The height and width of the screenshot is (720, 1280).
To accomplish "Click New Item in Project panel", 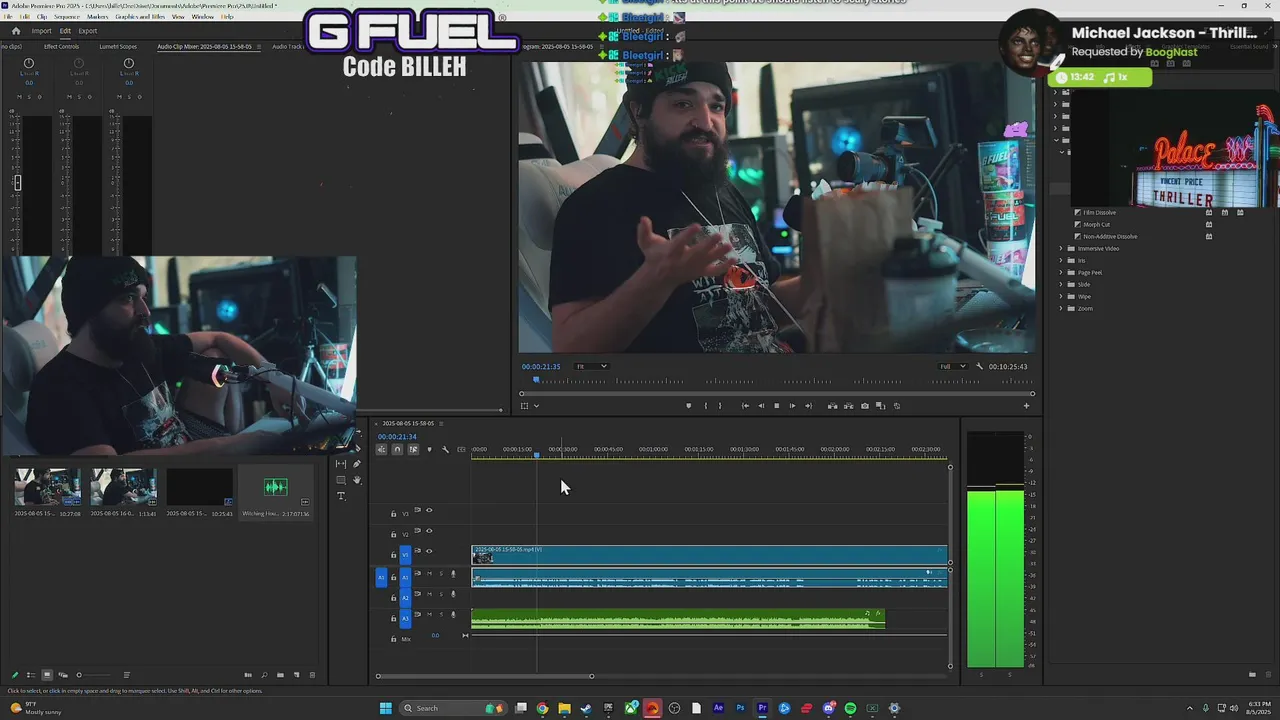I will coord(296,675).
